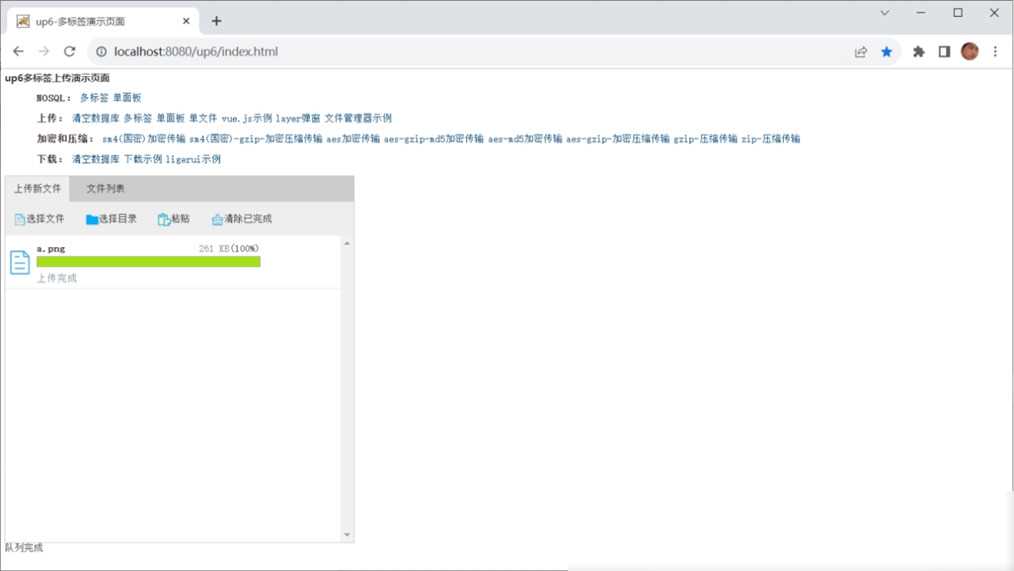Click the site info icon beside localhost URL

click(102, 51)
